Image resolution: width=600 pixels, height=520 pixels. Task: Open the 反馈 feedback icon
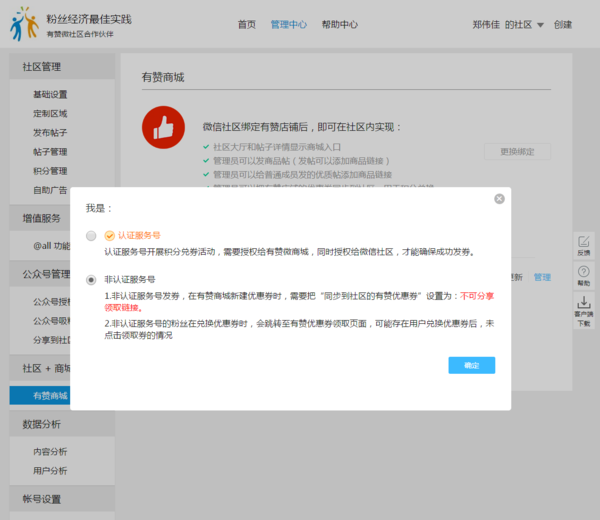584,246
